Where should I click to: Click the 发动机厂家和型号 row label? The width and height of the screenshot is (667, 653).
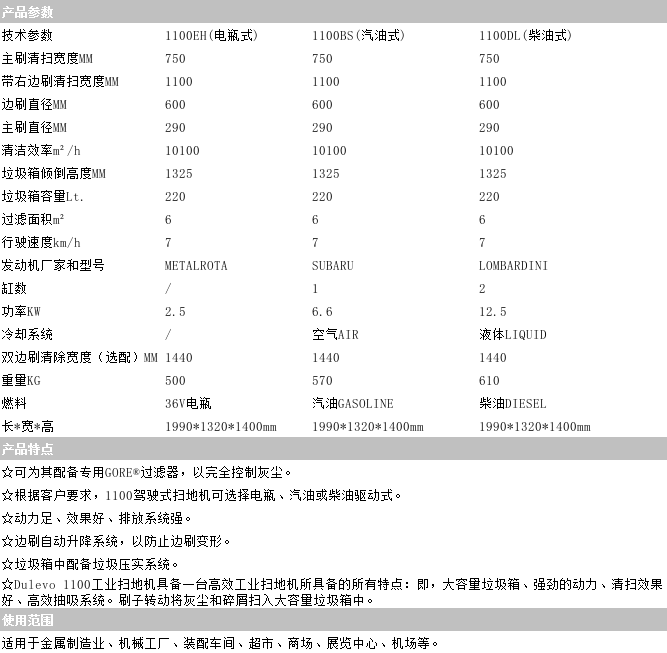point(53,266)
